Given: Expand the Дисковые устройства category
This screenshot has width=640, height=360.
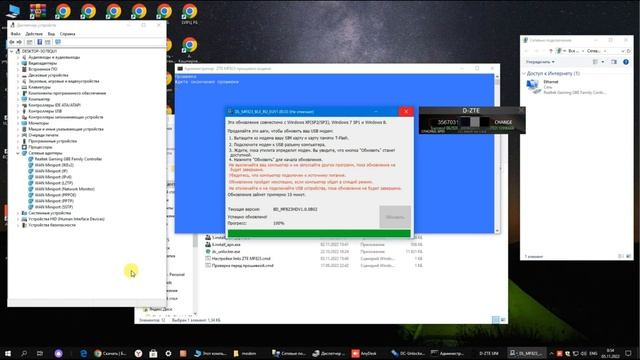Looking at the screenshot, I should [18, 75].
